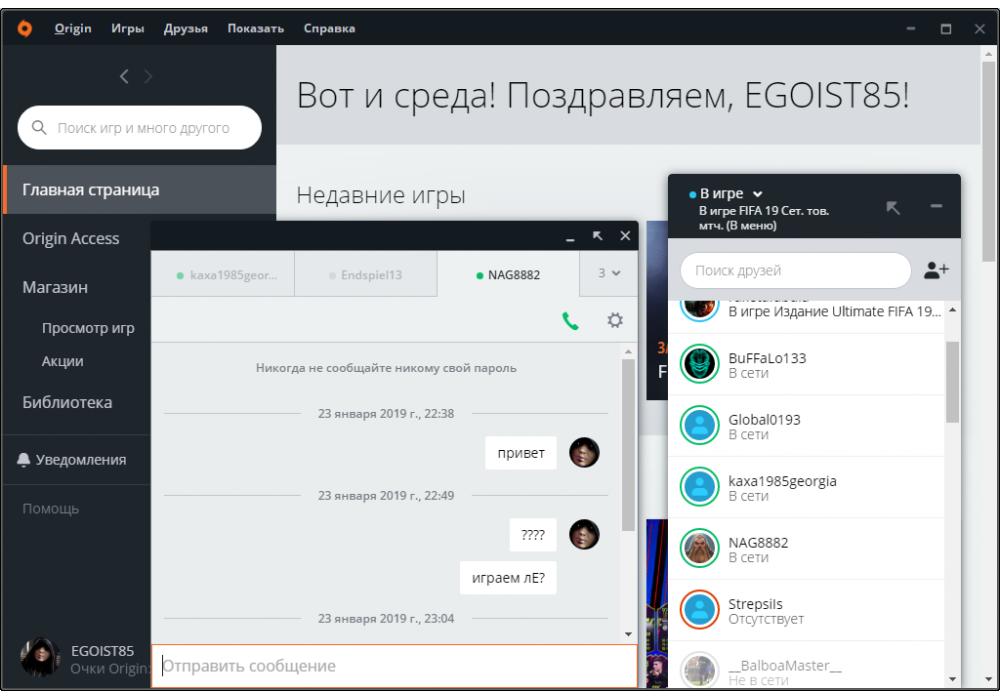The height and width of the screenshot is (700, 1000).
Task: Go to 'Origin Access' page
Action: (70, 239)
